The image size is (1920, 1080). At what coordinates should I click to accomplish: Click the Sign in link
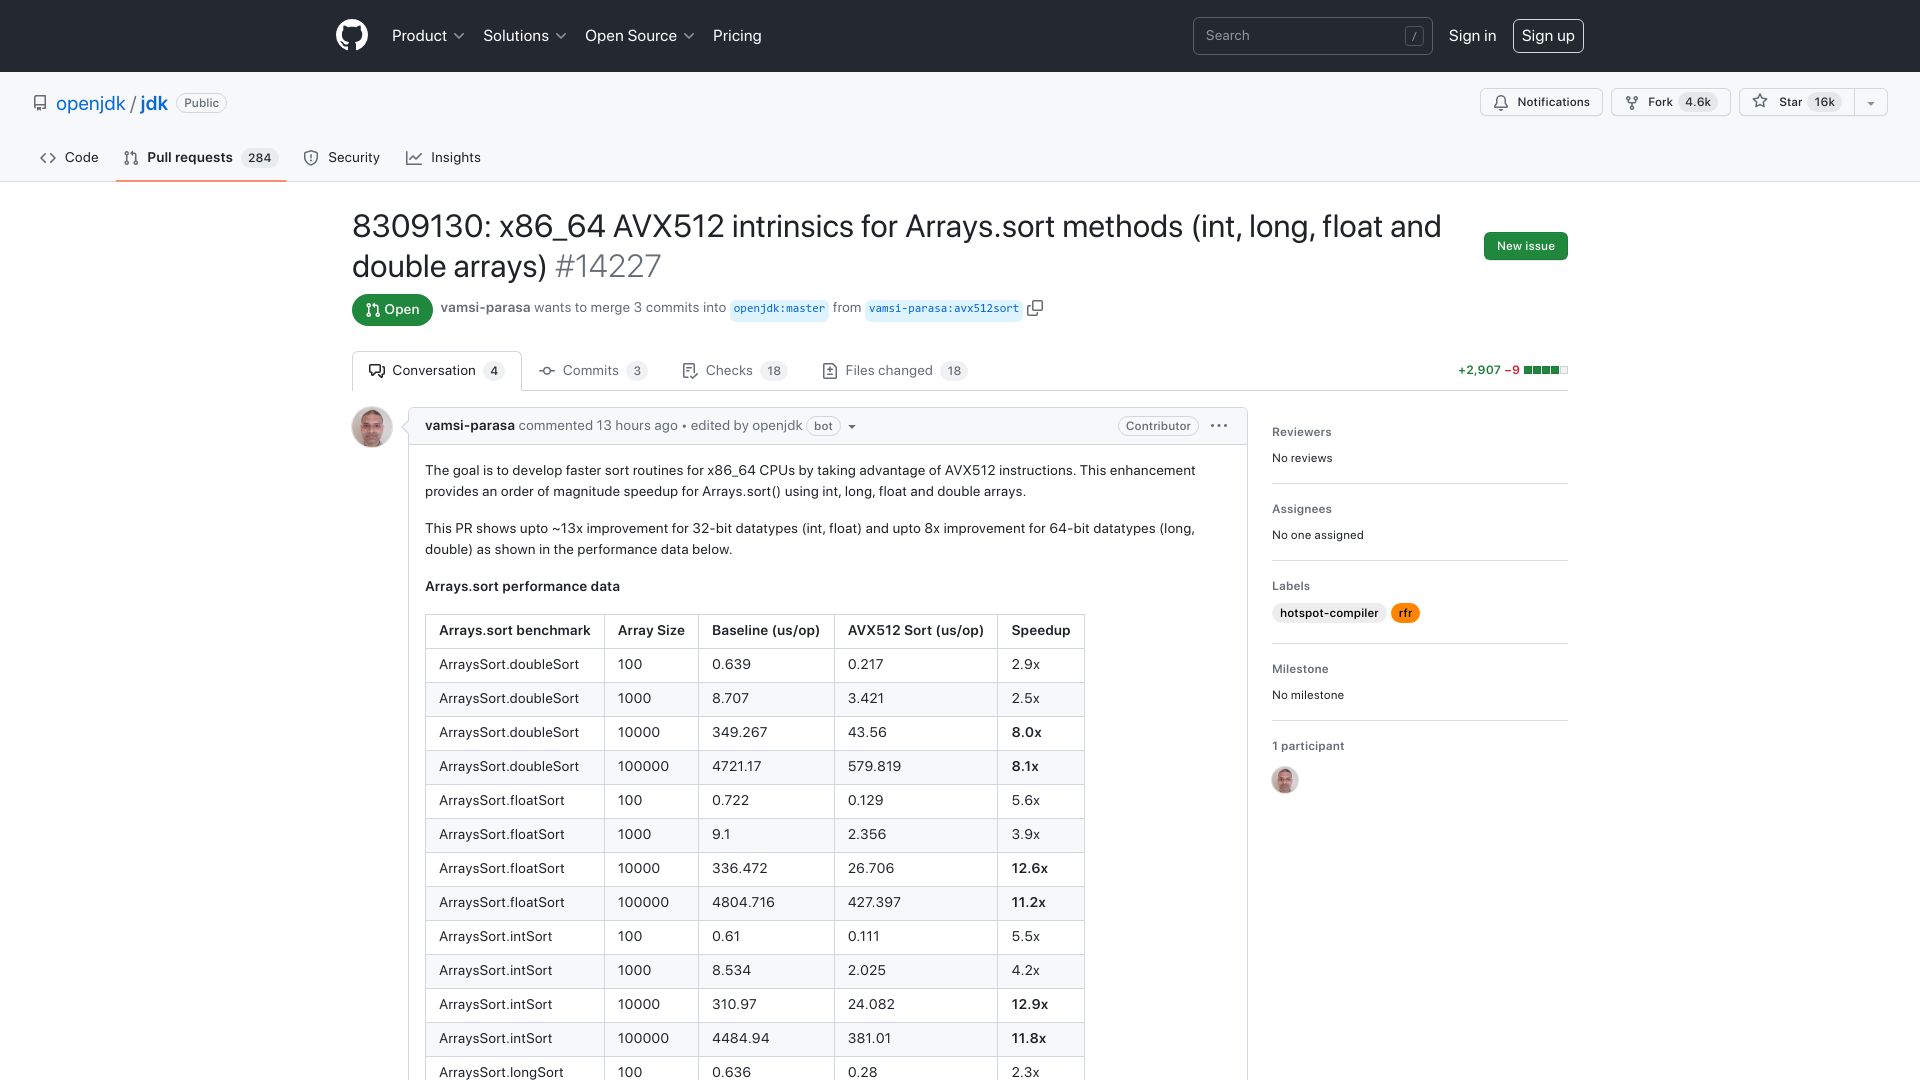(1472, 36)
